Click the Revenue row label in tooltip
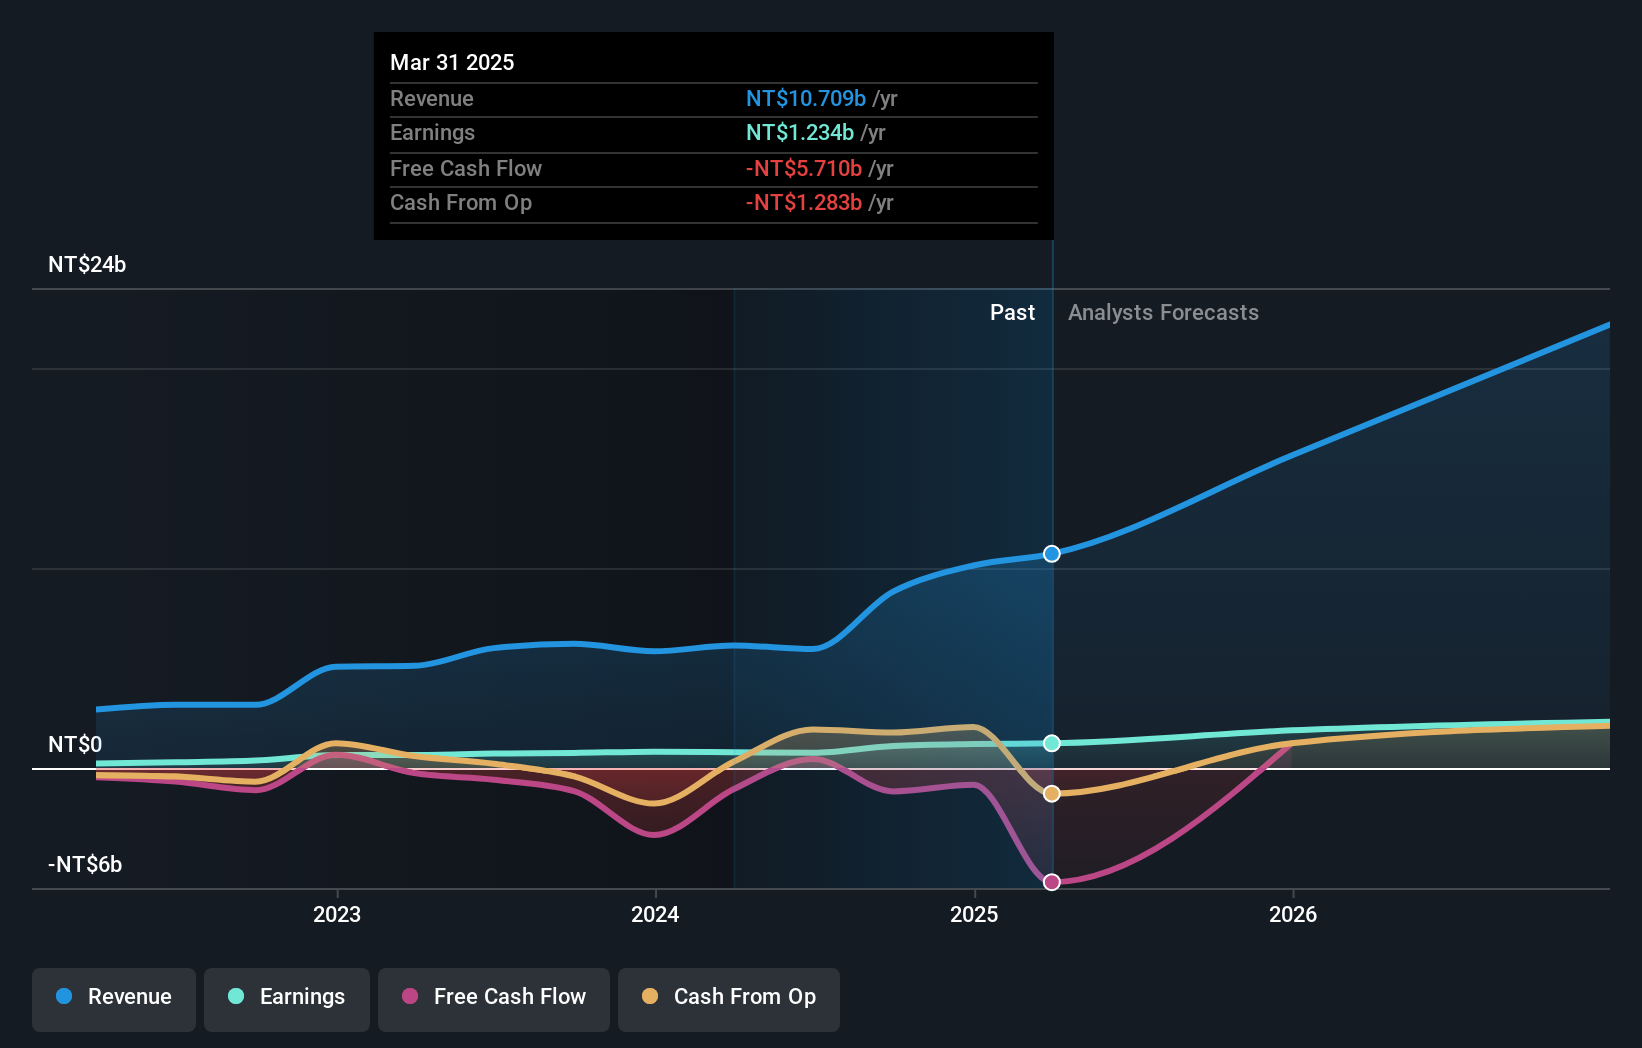The height and width of the screenshot is (1048, 1642). pyautogui.click(x=432, y=99)
